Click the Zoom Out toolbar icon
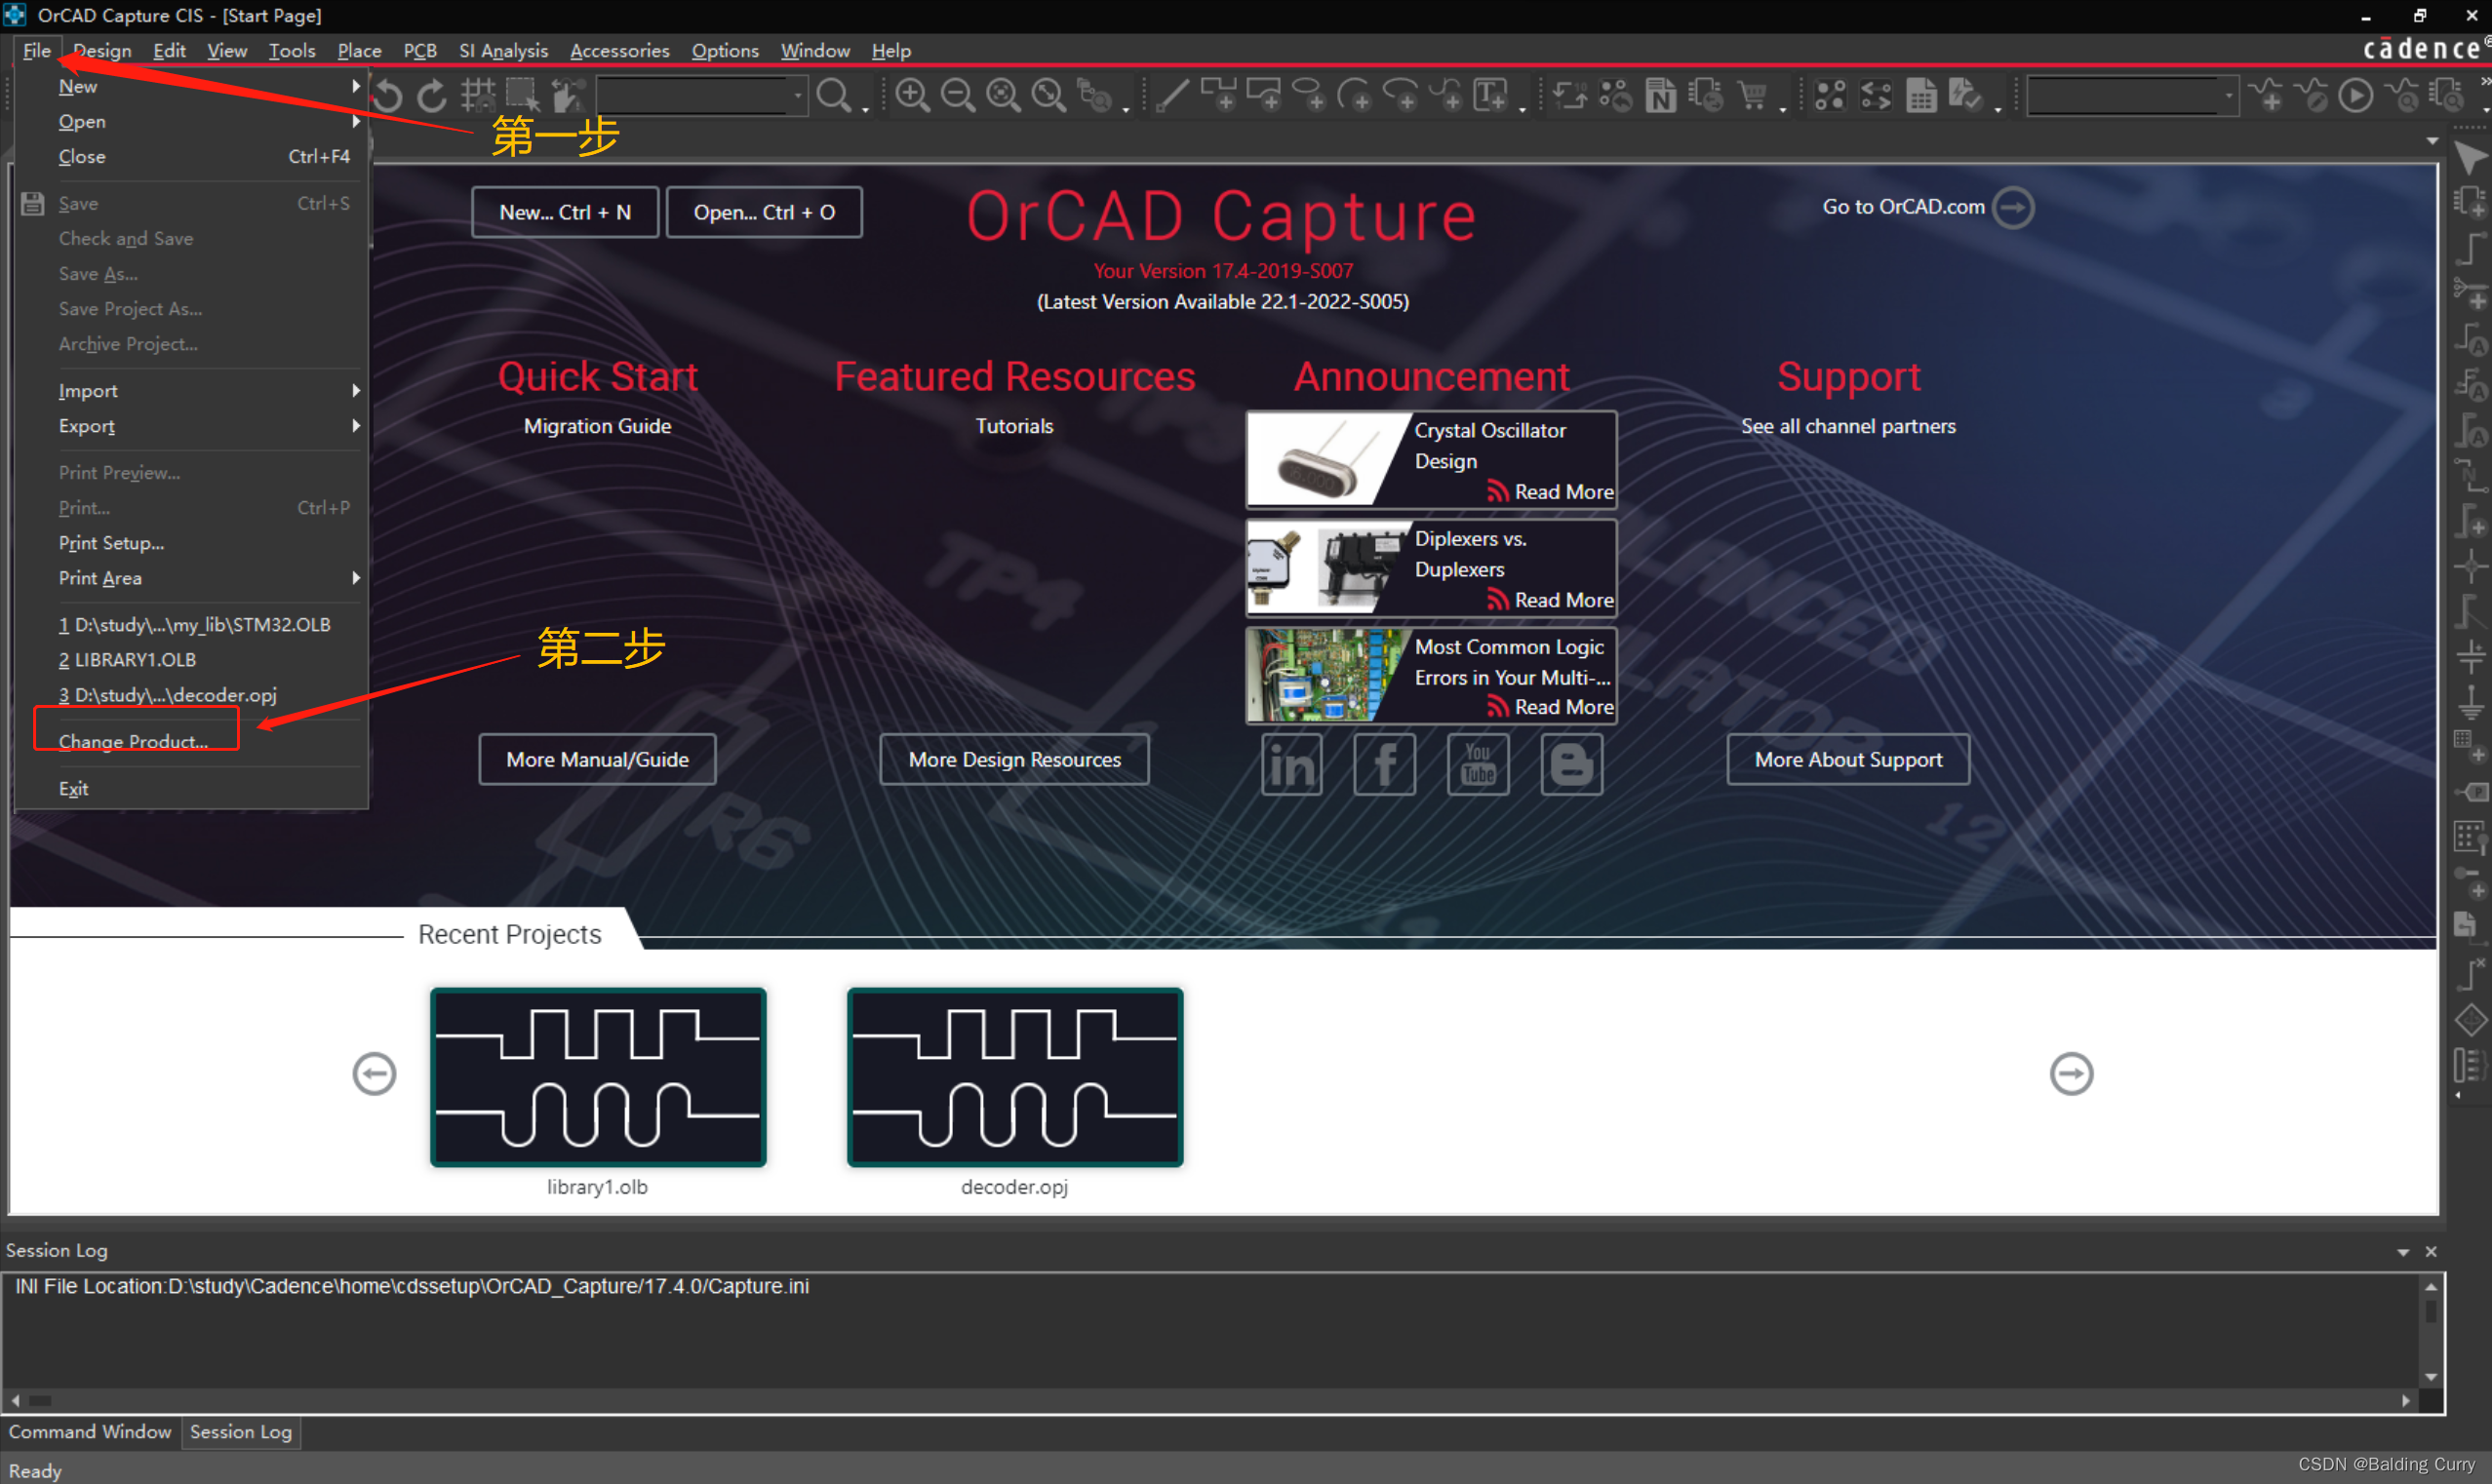This screenshot has width=2492, height=1484. click(957, 95)
